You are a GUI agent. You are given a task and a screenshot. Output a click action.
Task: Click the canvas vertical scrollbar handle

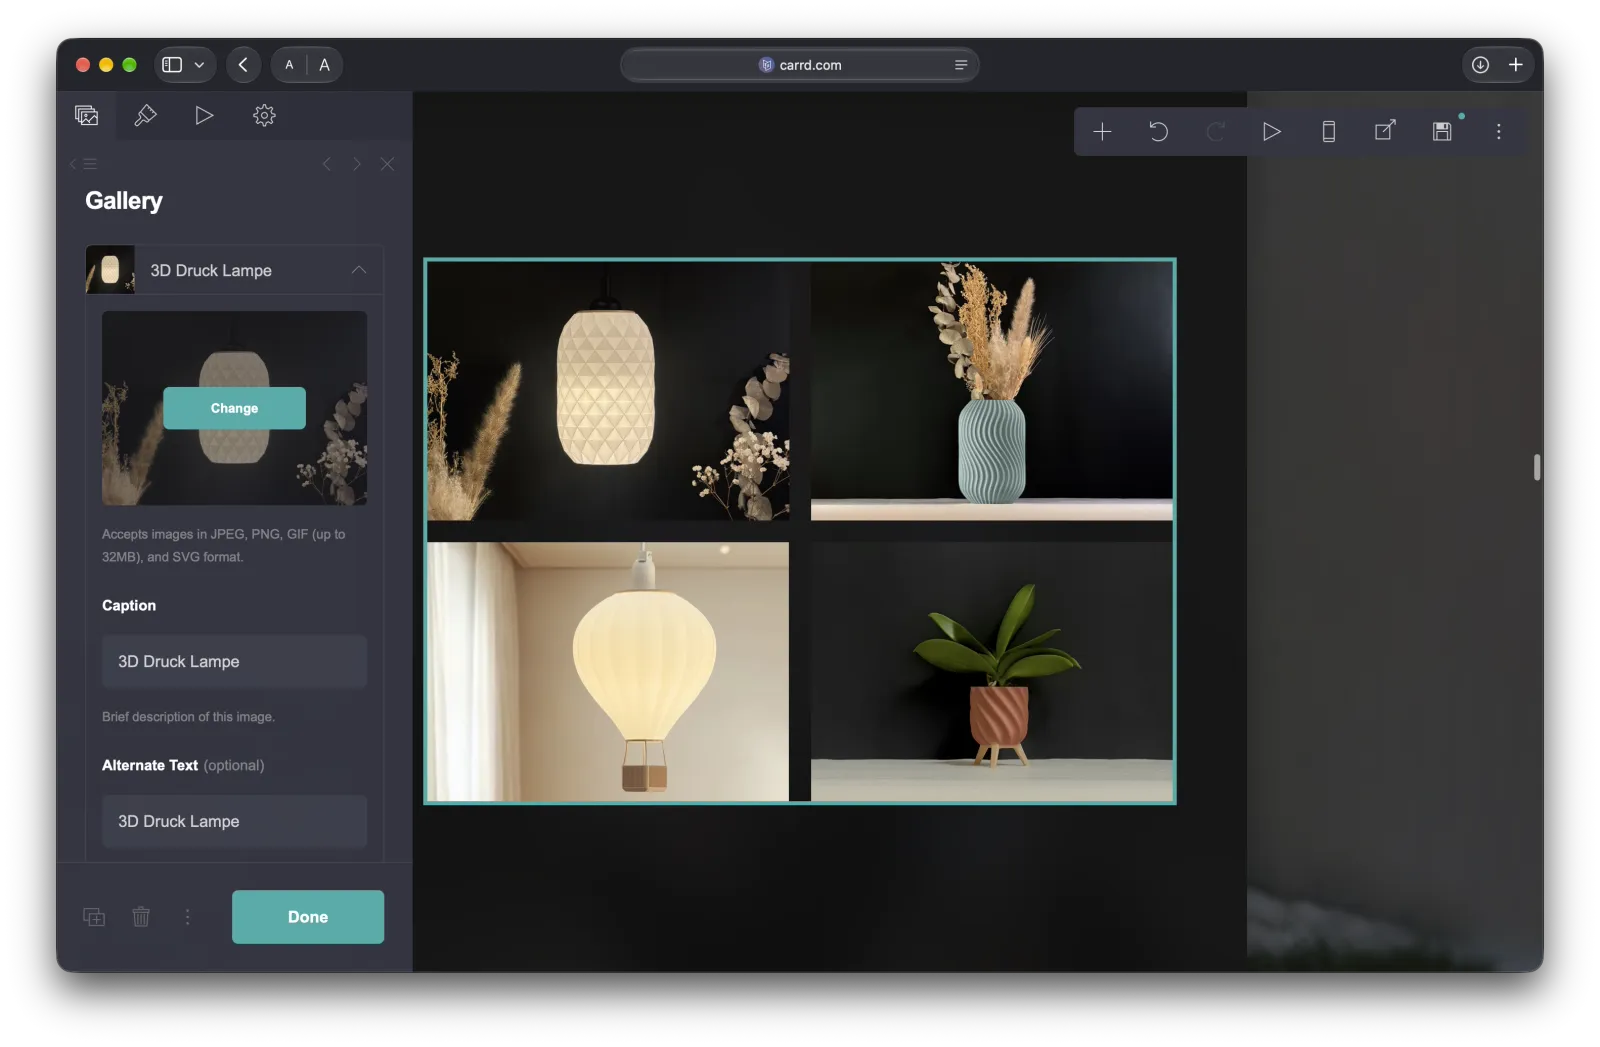pyautogui.click(x=1537, y=467)
